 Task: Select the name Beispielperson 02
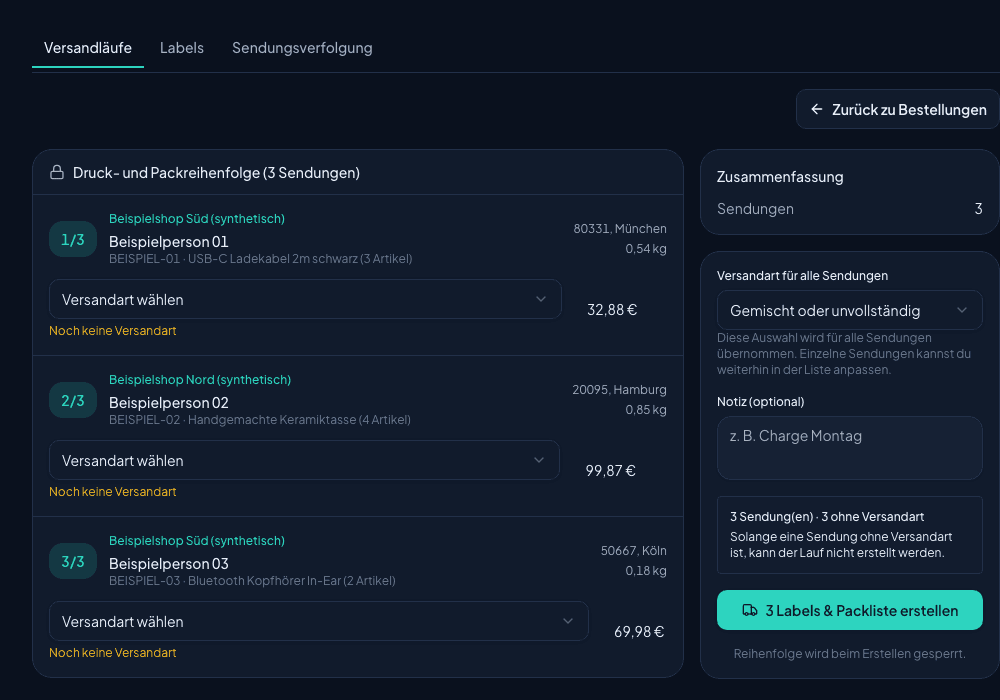(x=169, y=403)
